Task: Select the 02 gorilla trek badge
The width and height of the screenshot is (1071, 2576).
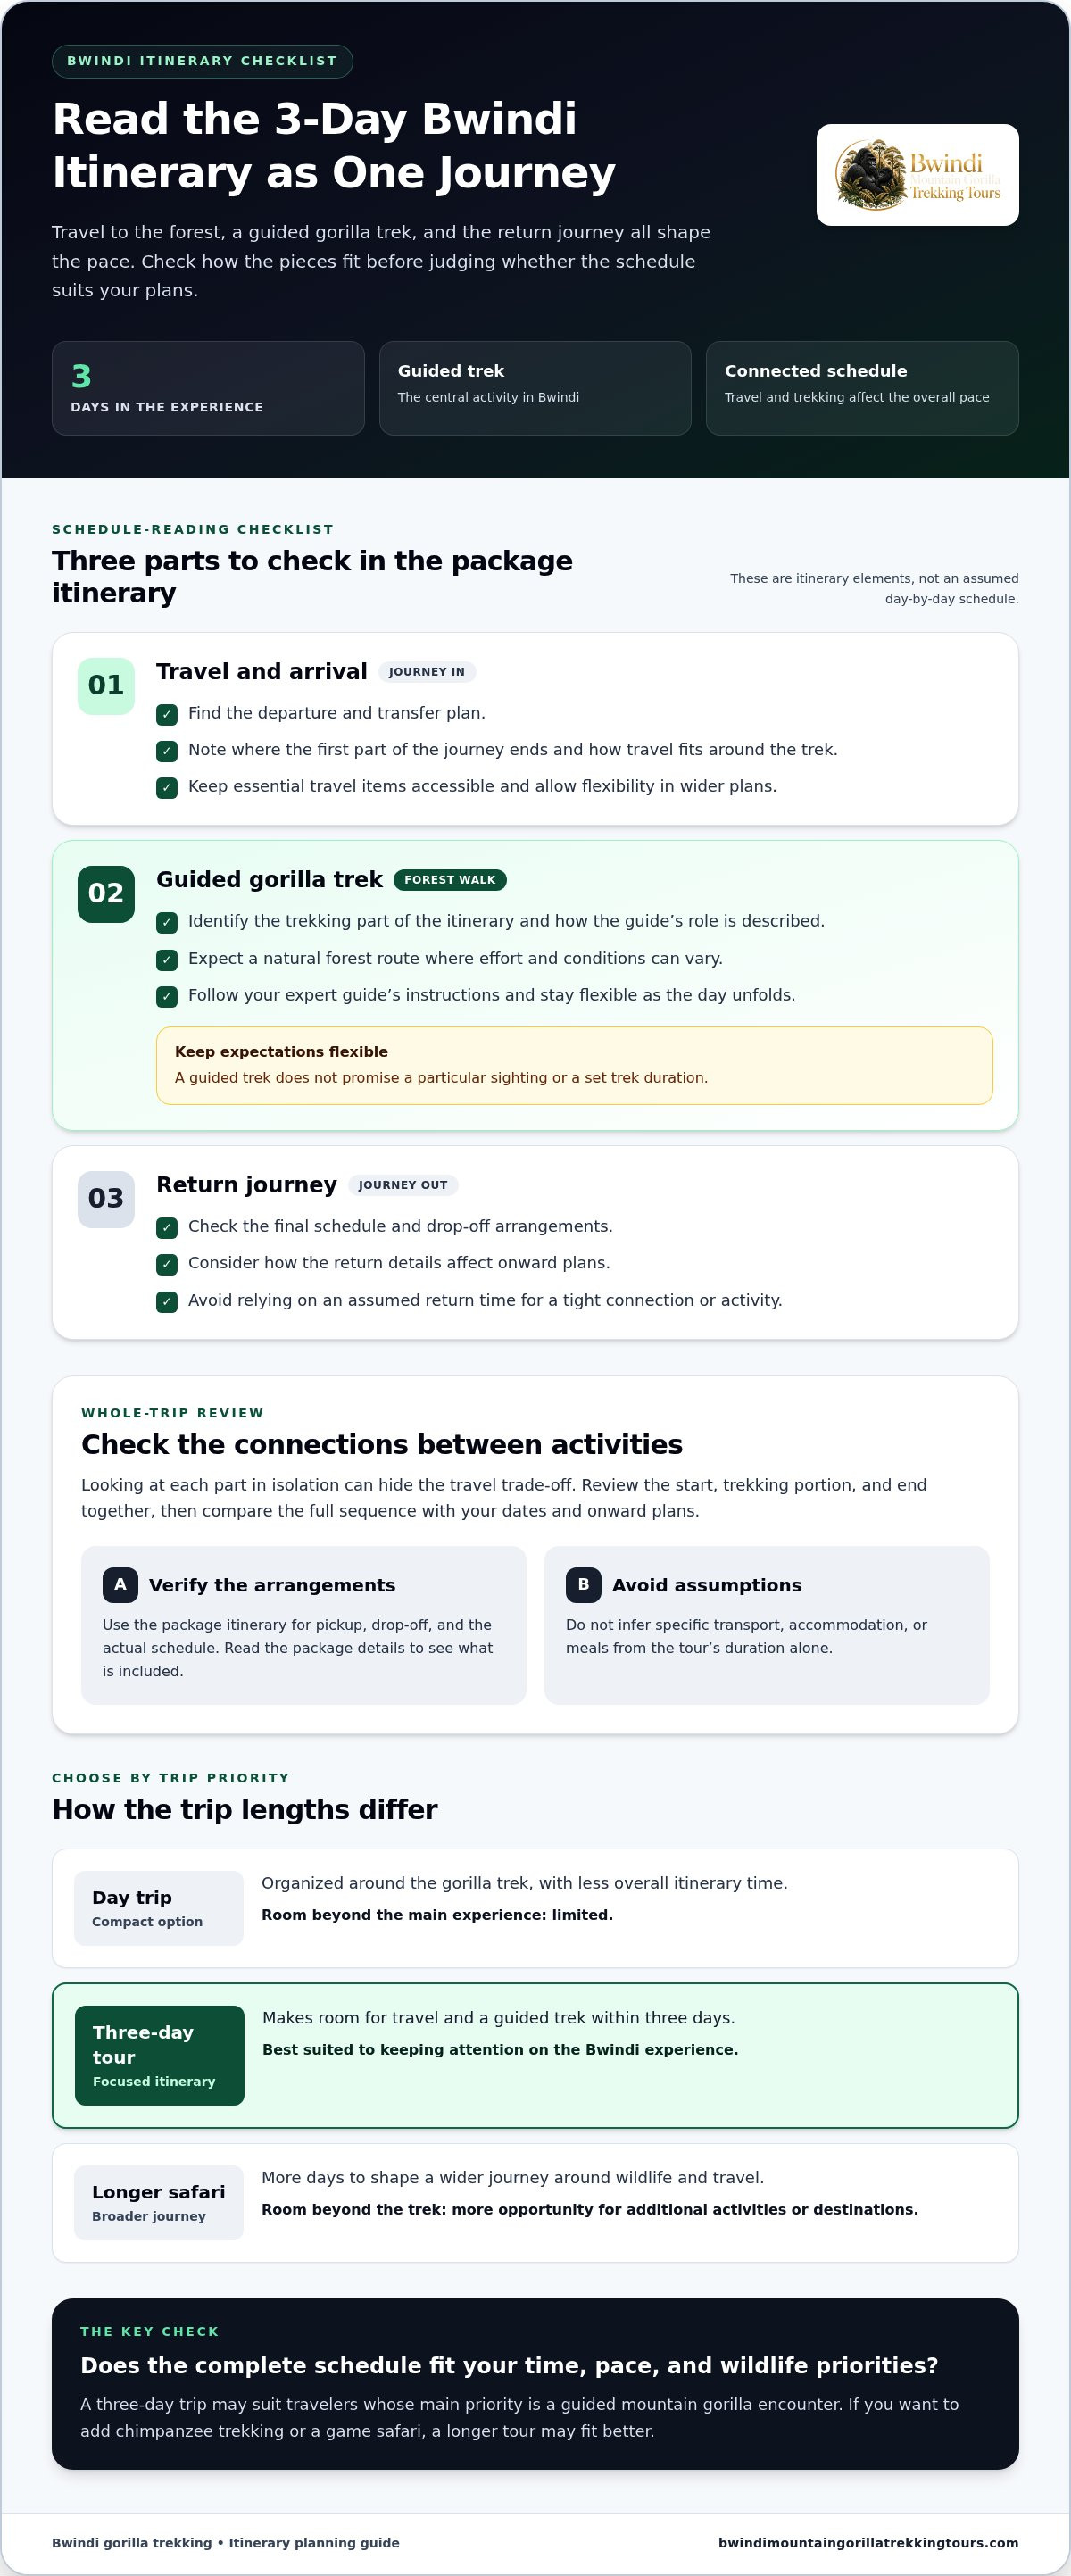Action: 106,894
